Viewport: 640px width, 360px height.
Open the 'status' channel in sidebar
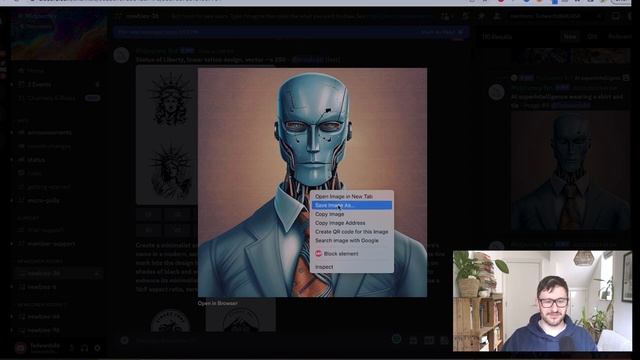pyautogui.click(x=37, y=160)
